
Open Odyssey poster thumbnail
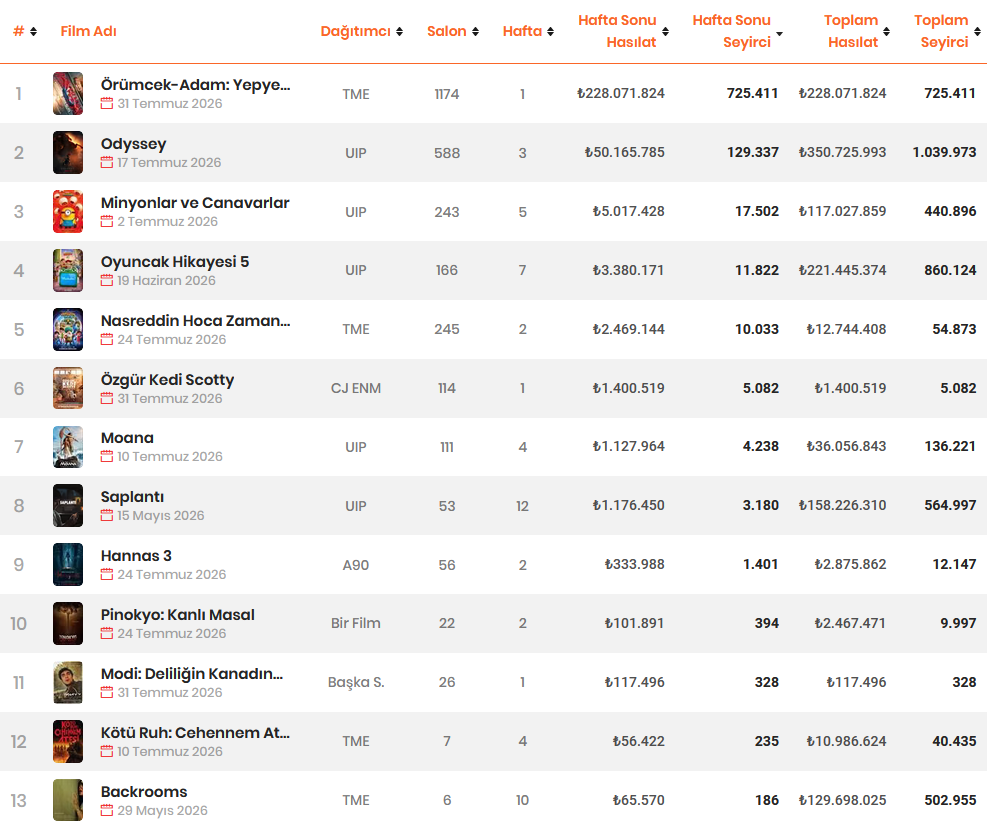point(68,152)
